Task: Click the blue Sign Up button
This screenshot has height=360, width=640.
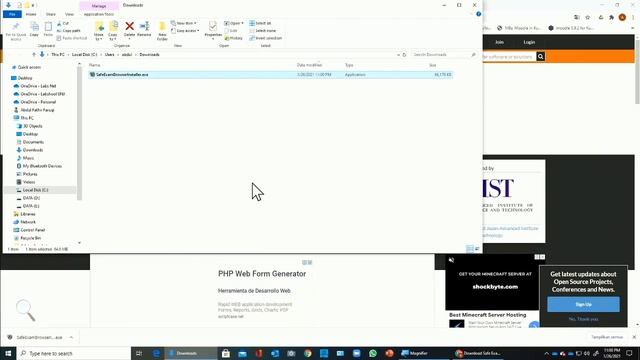Action: coord(583,304)
